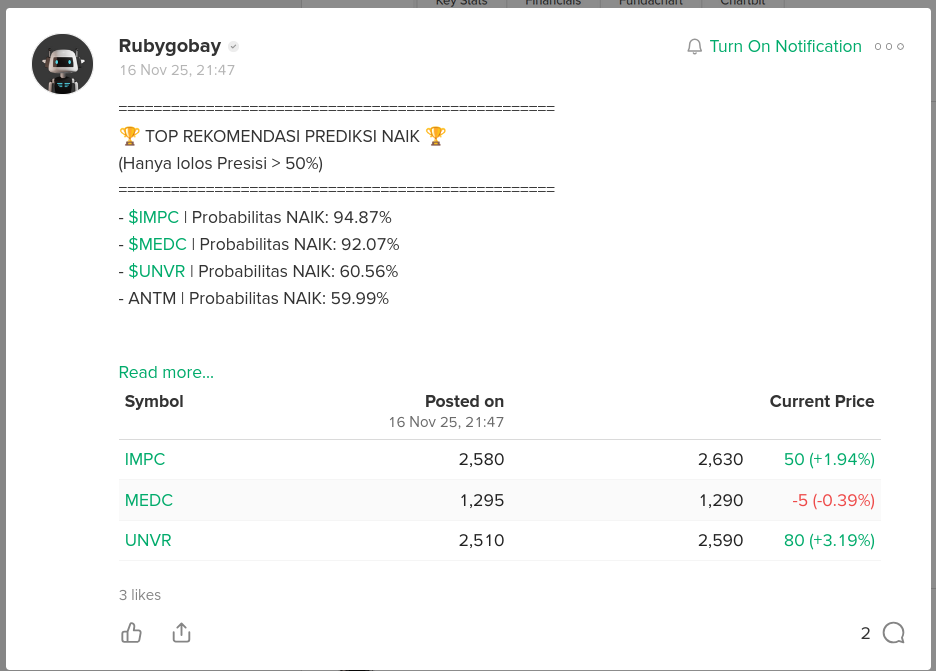The width and height of the screenshot is (936, 671).
Task: Click the comment count number 2
Action: click(865, 633)
